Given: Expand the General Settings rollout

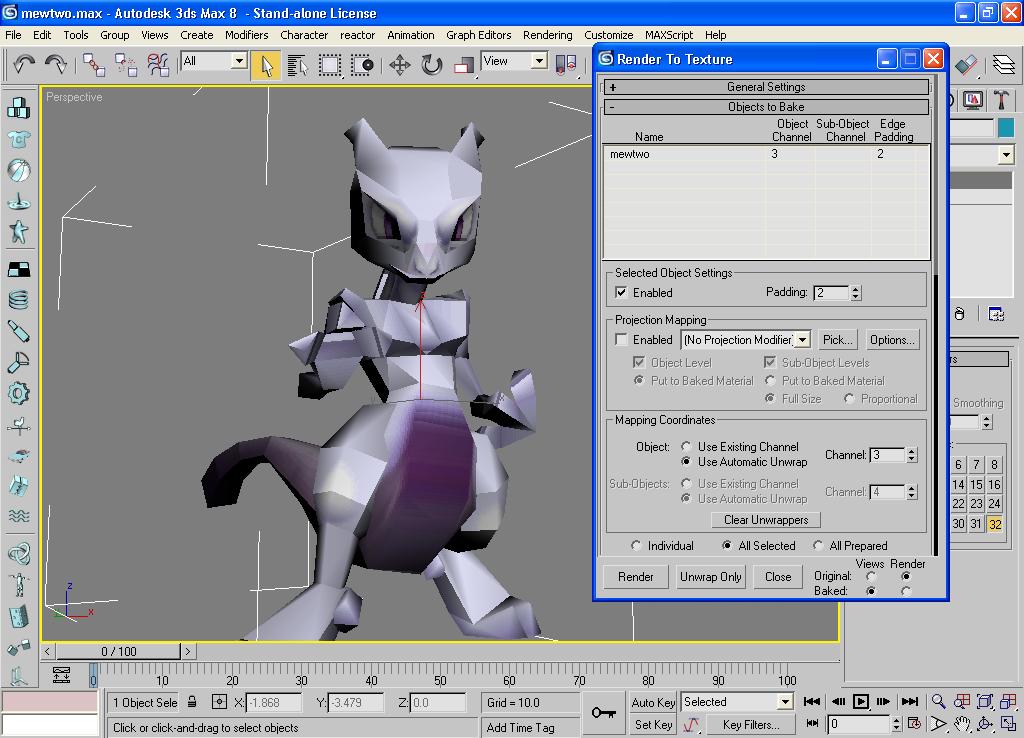Looking at the screenshot, I should point(766,87).
